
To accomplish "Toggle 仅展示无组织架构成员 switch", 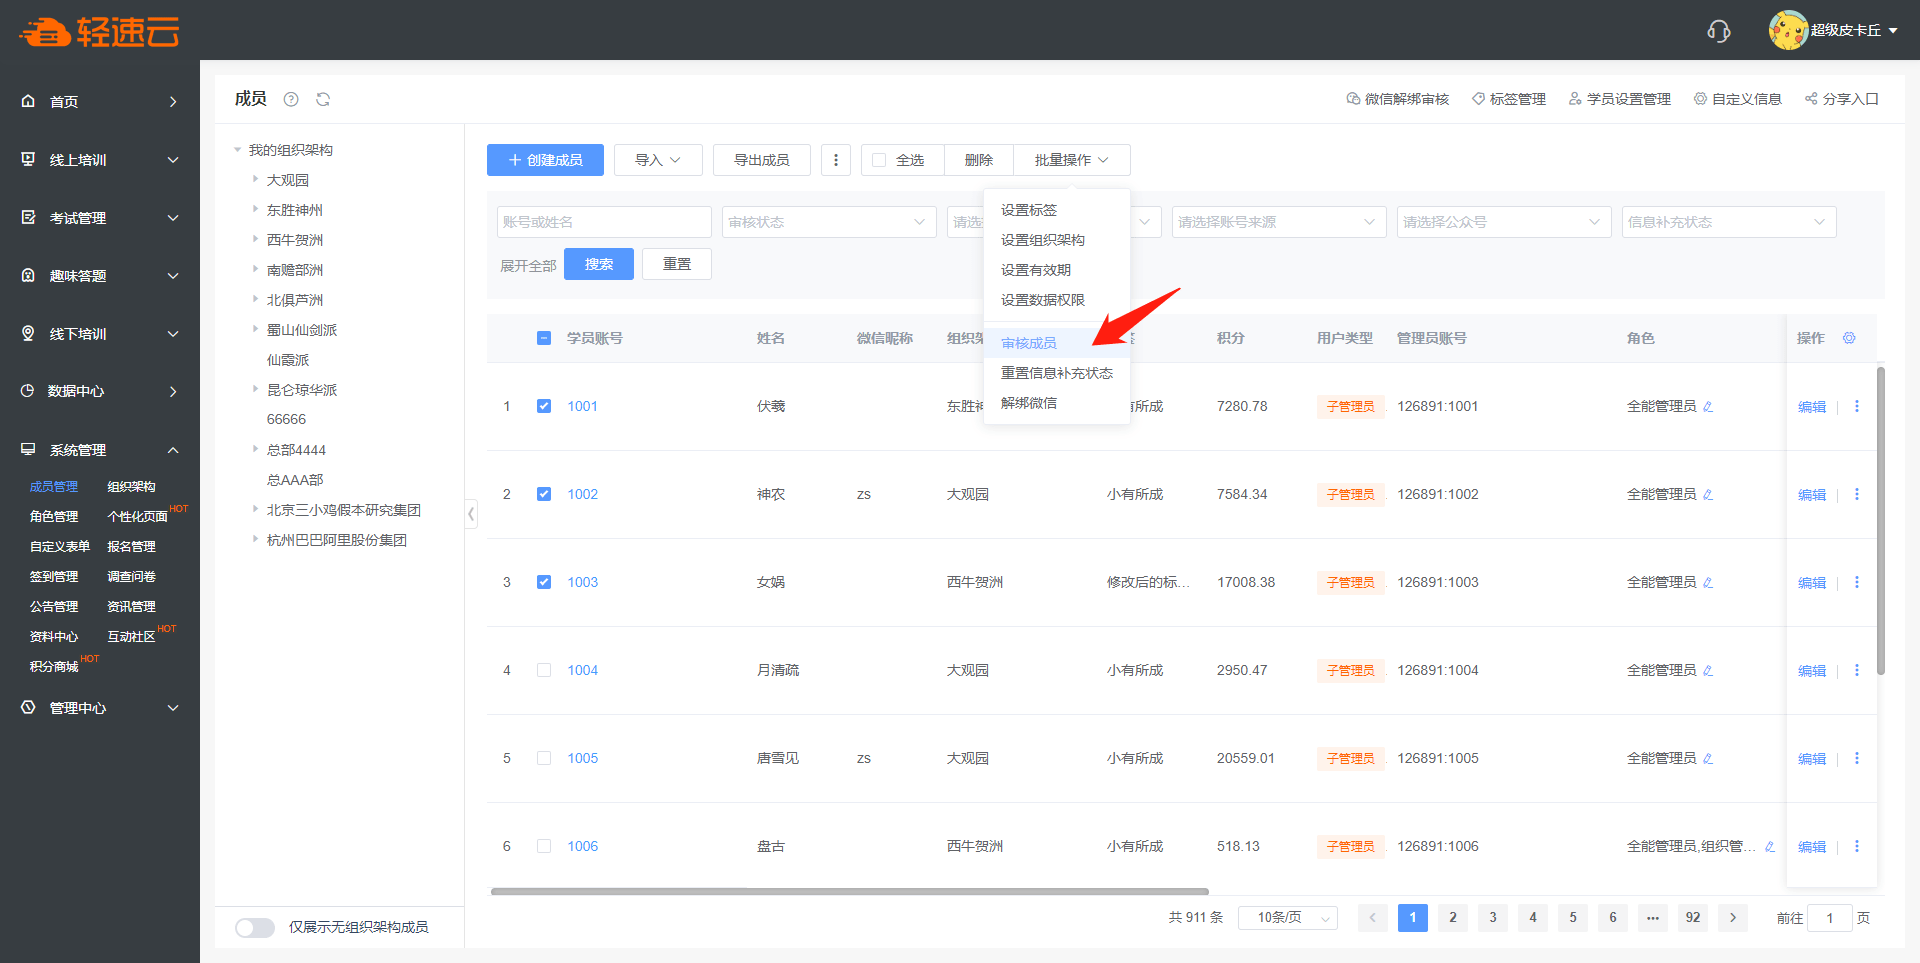I will click(255, 927).
